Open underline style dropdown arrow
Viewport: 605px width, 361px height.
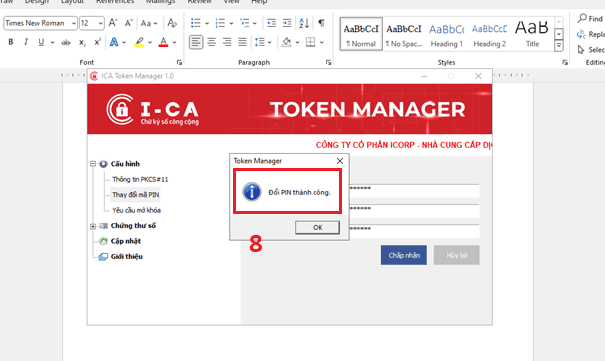pyautogui.click(x=52, y=42)
